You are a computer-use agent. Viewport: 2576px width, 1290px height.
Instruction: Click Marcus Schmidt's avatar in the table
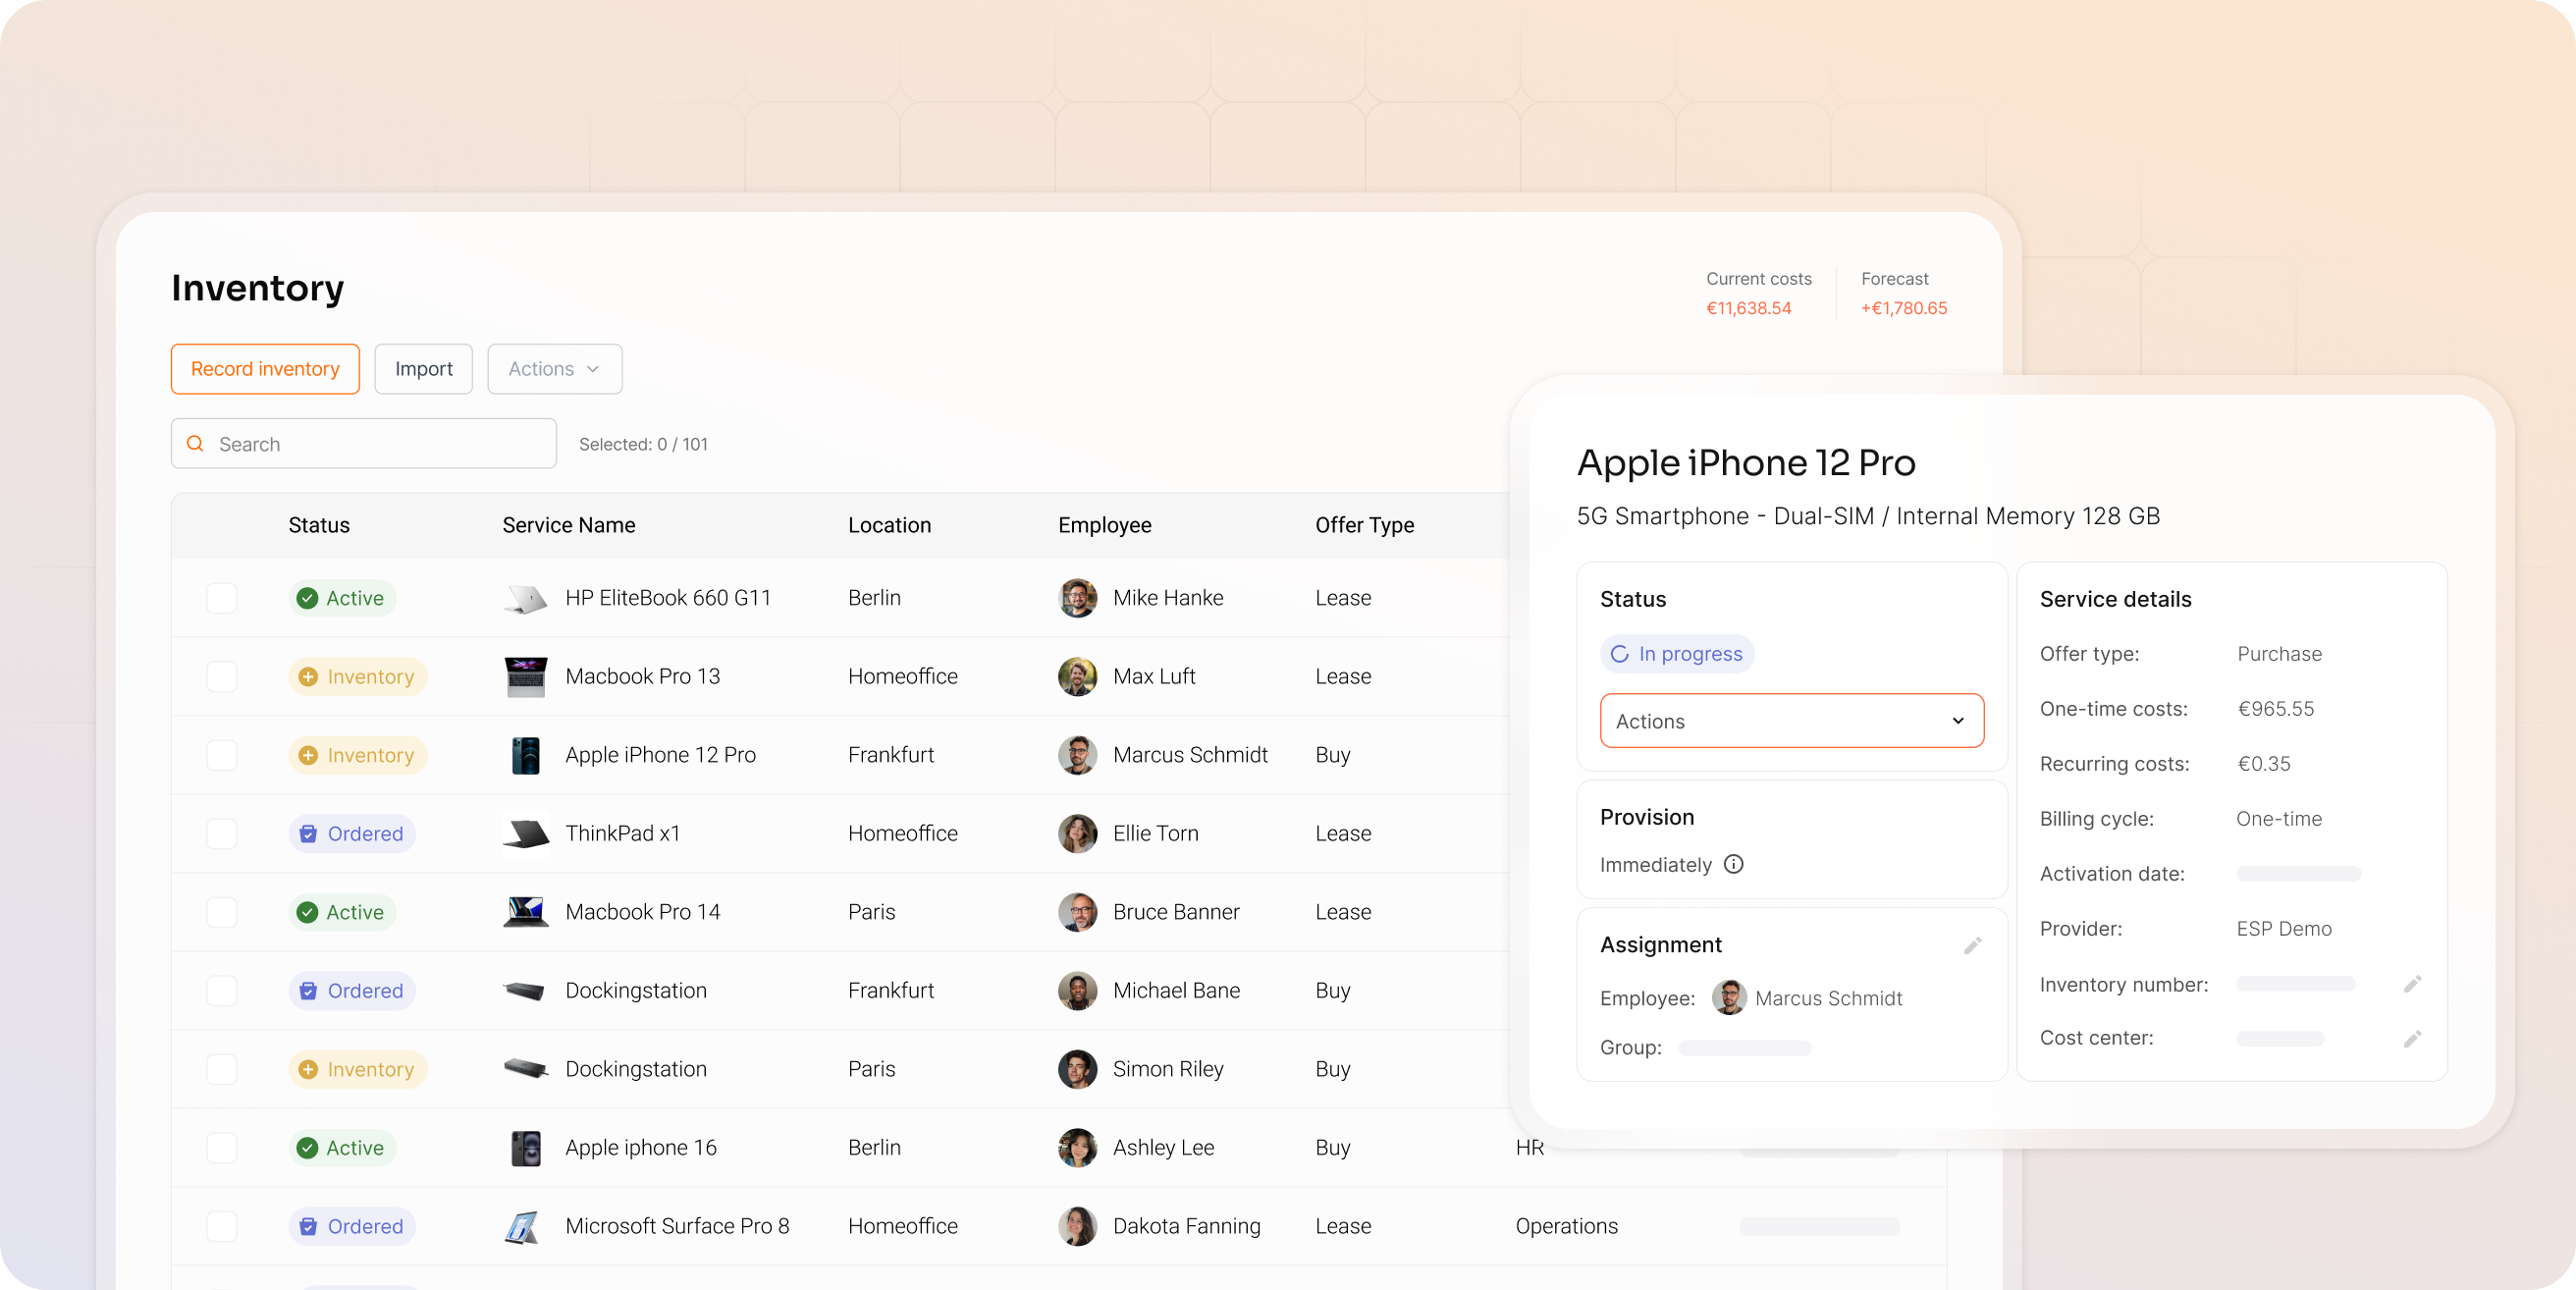click(1077, 755)
